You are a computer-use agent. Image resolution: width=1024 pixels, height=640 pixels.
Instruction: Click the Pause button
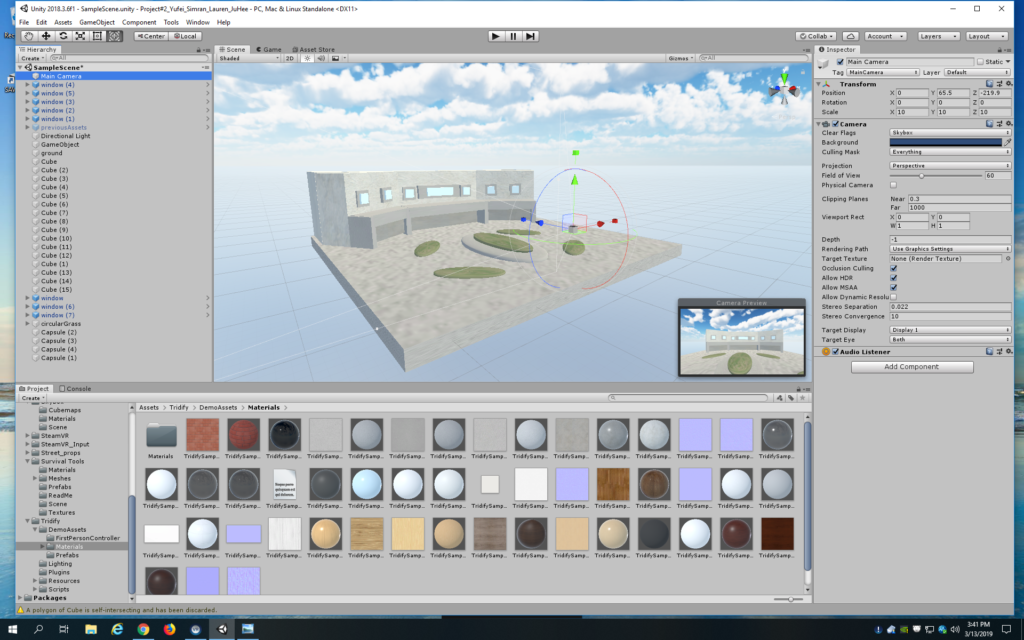tap(513, 36)
